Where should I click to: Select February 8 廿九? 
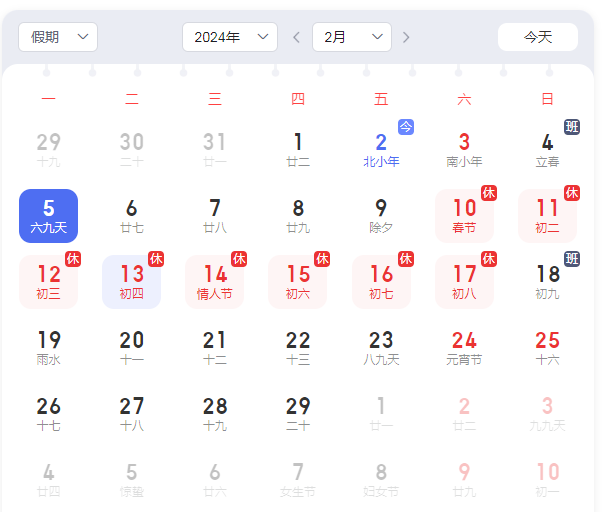pyautogui.click(x=298, y=216)
